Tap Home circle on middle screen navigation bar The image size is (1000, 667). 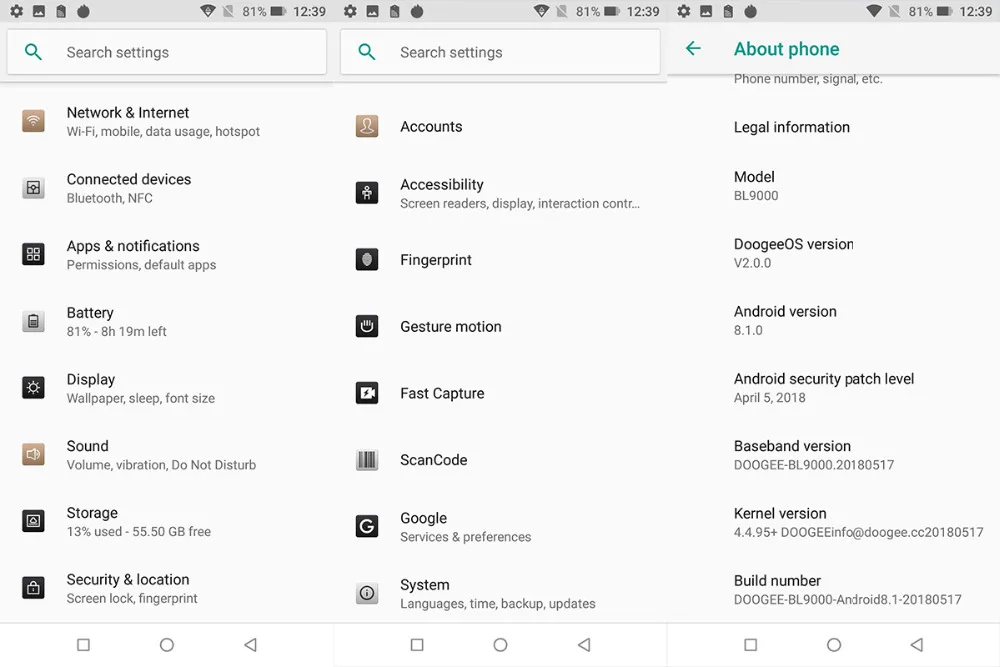point(501,645)
